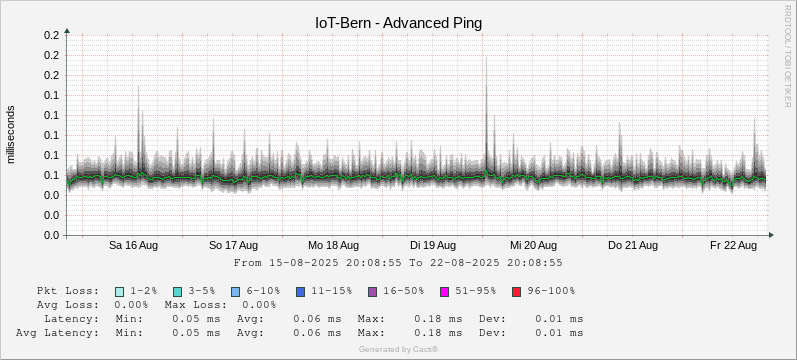Click the From/To date range text
The width and height of the screenshot is (797, 360).
pos(398,263)
